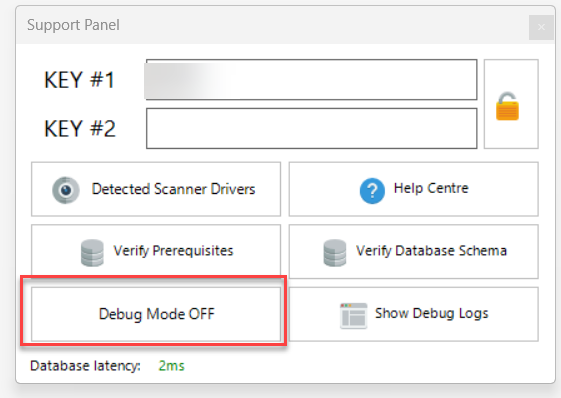The image size is (561, 398).
Task: Run Verify Database Schema
Action: (414, 251)
